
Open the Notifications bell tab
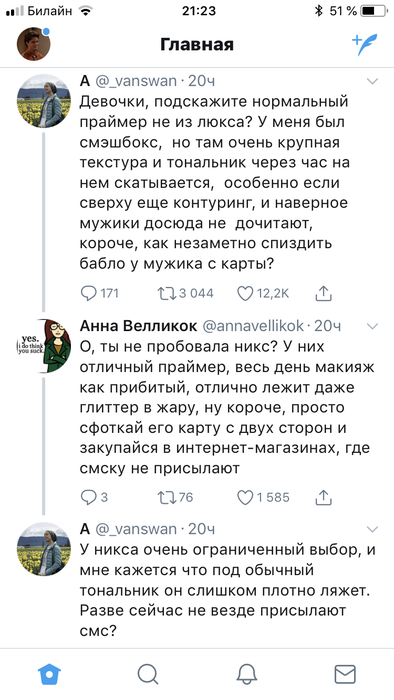tap(246, 674)
